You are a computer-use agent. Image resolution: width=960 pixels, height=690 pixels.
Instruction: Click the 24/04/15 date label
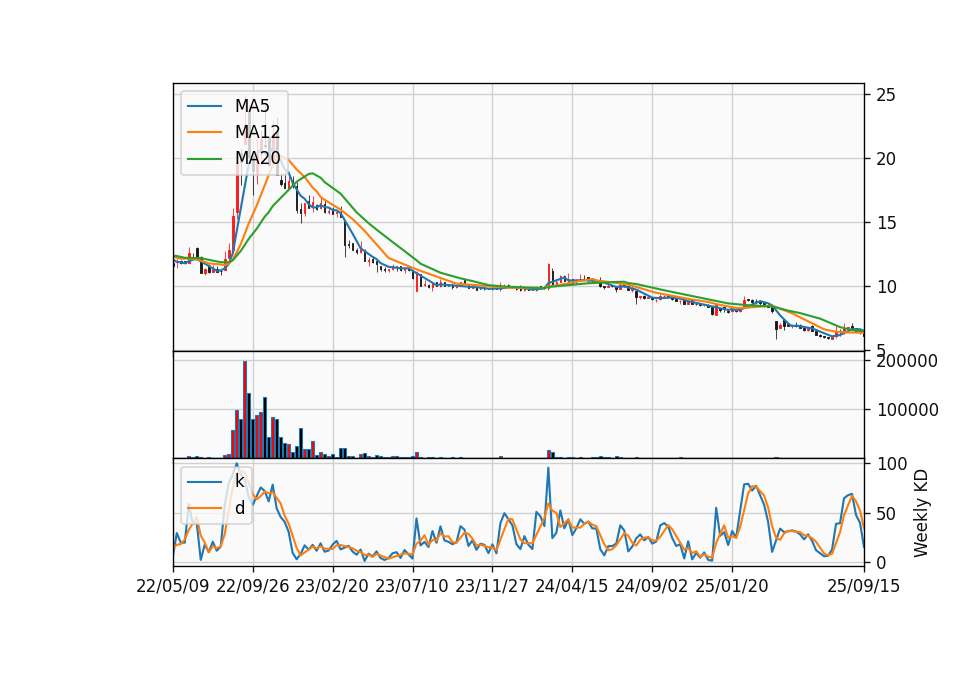(x=572, y=586)
